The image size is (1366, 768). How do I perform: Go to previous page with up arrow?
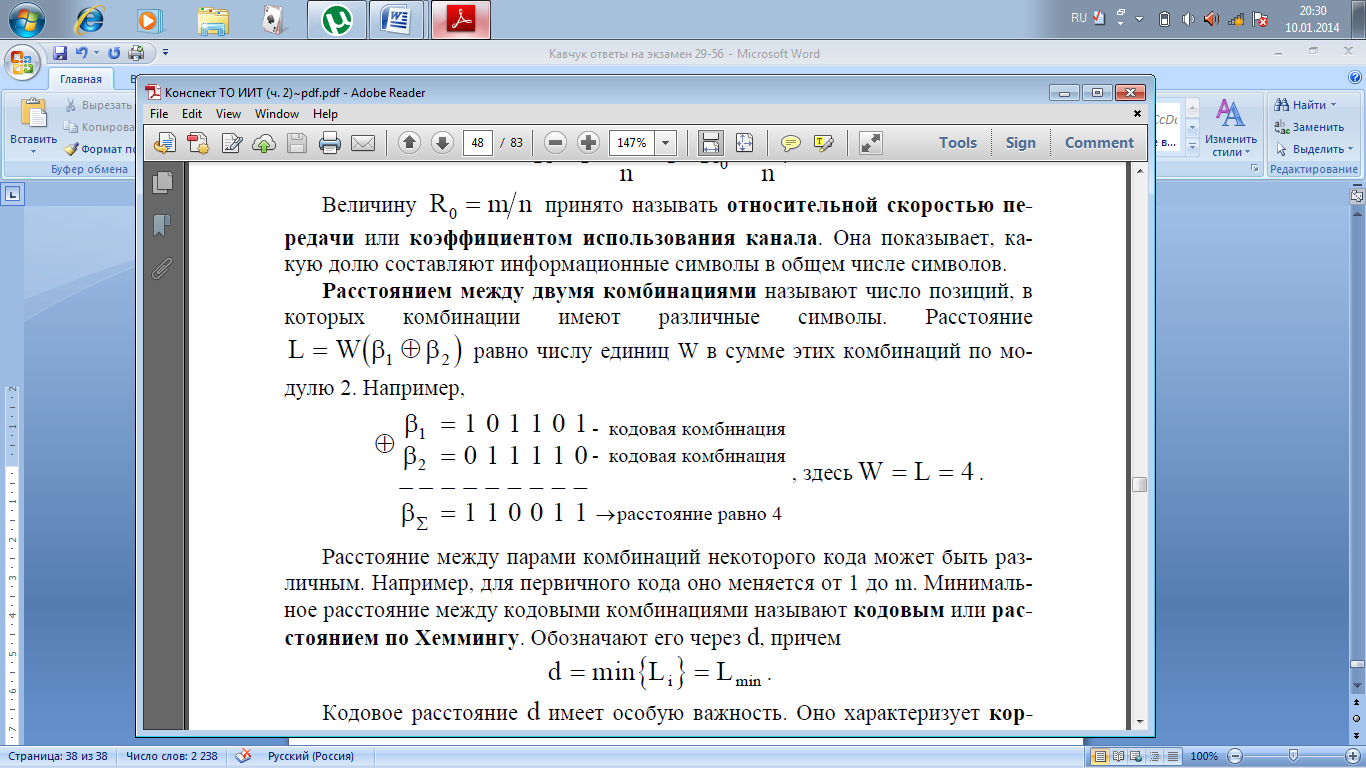tap(409, 143)
